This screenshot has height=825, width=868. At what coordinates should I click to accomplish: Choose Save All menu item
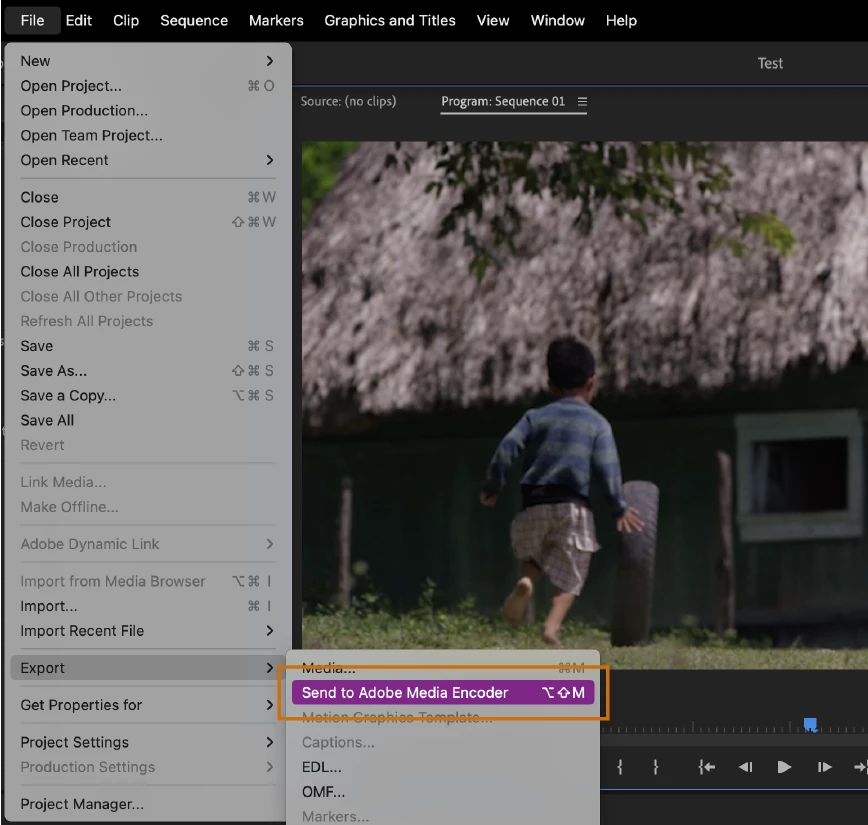pos(148,420)
